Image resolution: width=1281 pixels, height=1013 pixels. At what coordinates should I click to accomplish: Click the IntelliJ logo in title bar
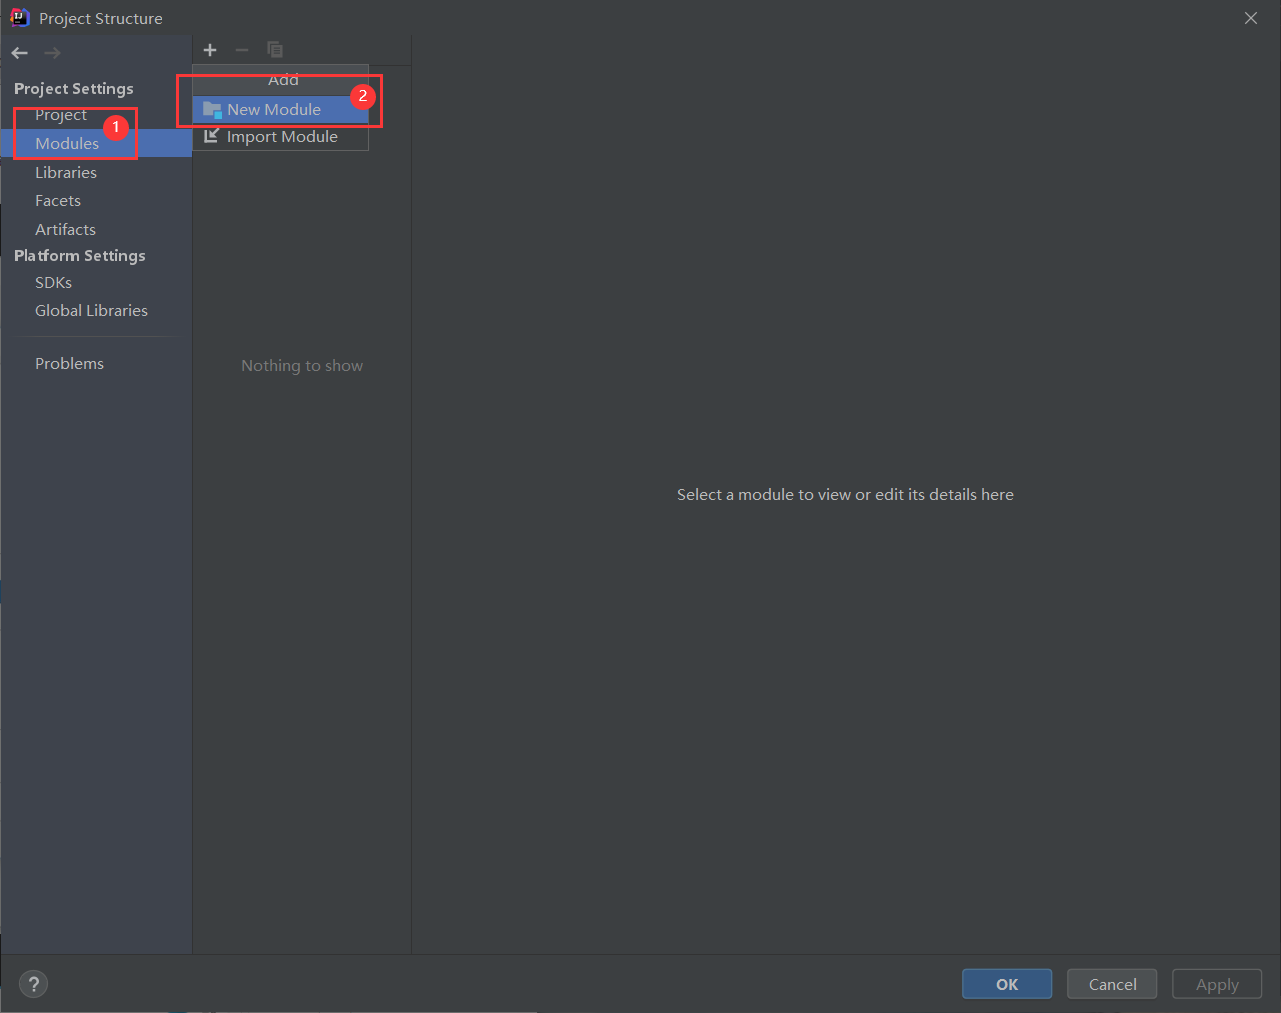(19, 17)
